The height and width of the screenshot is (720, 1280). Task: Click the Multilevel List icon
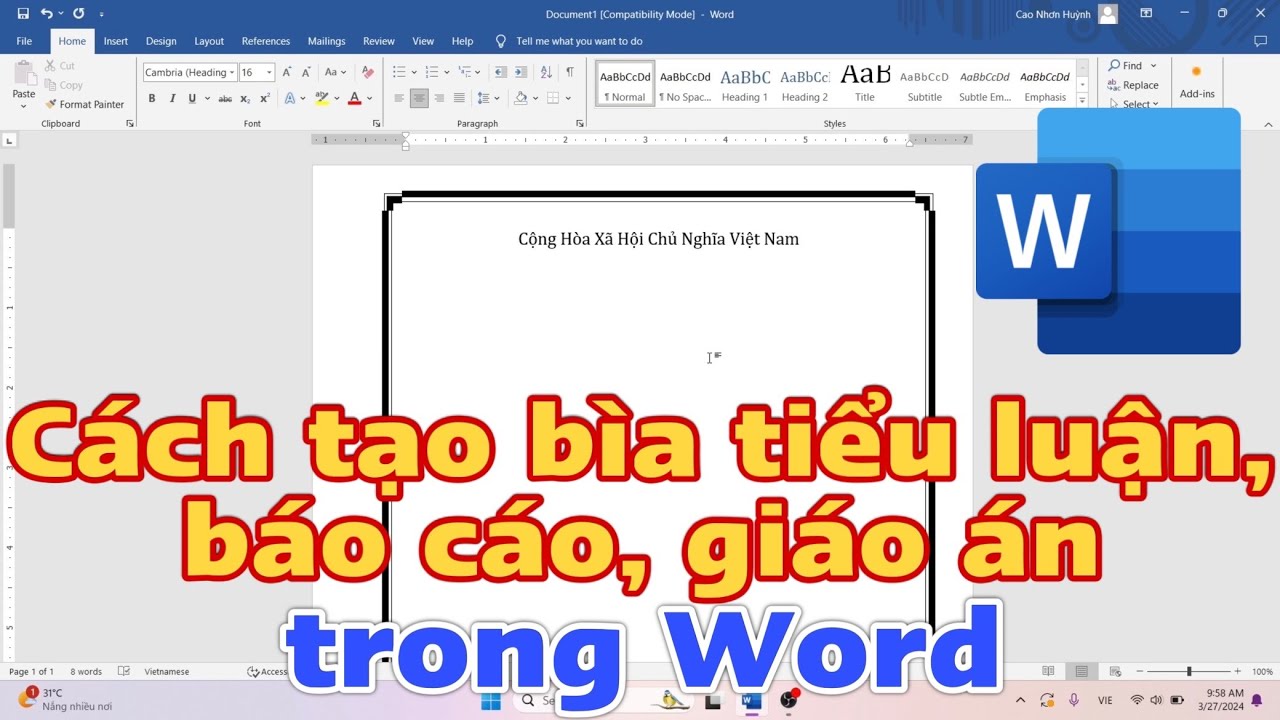[x=464, y=72]
